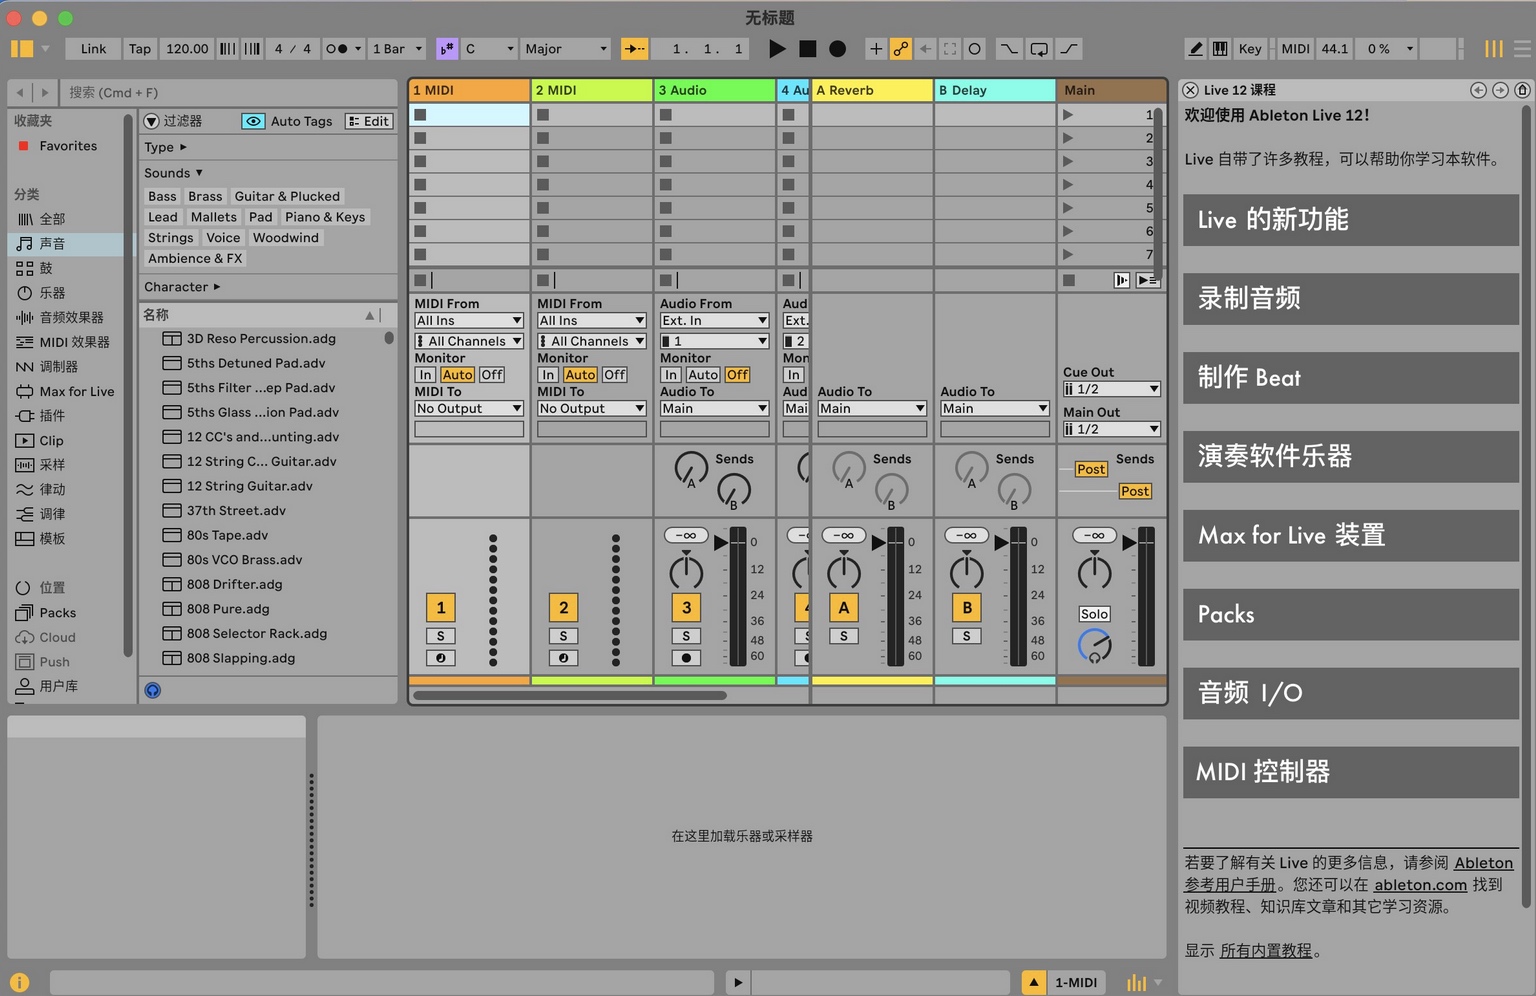
Task: Launch Main scene 1
Action: coord(1068,115)
